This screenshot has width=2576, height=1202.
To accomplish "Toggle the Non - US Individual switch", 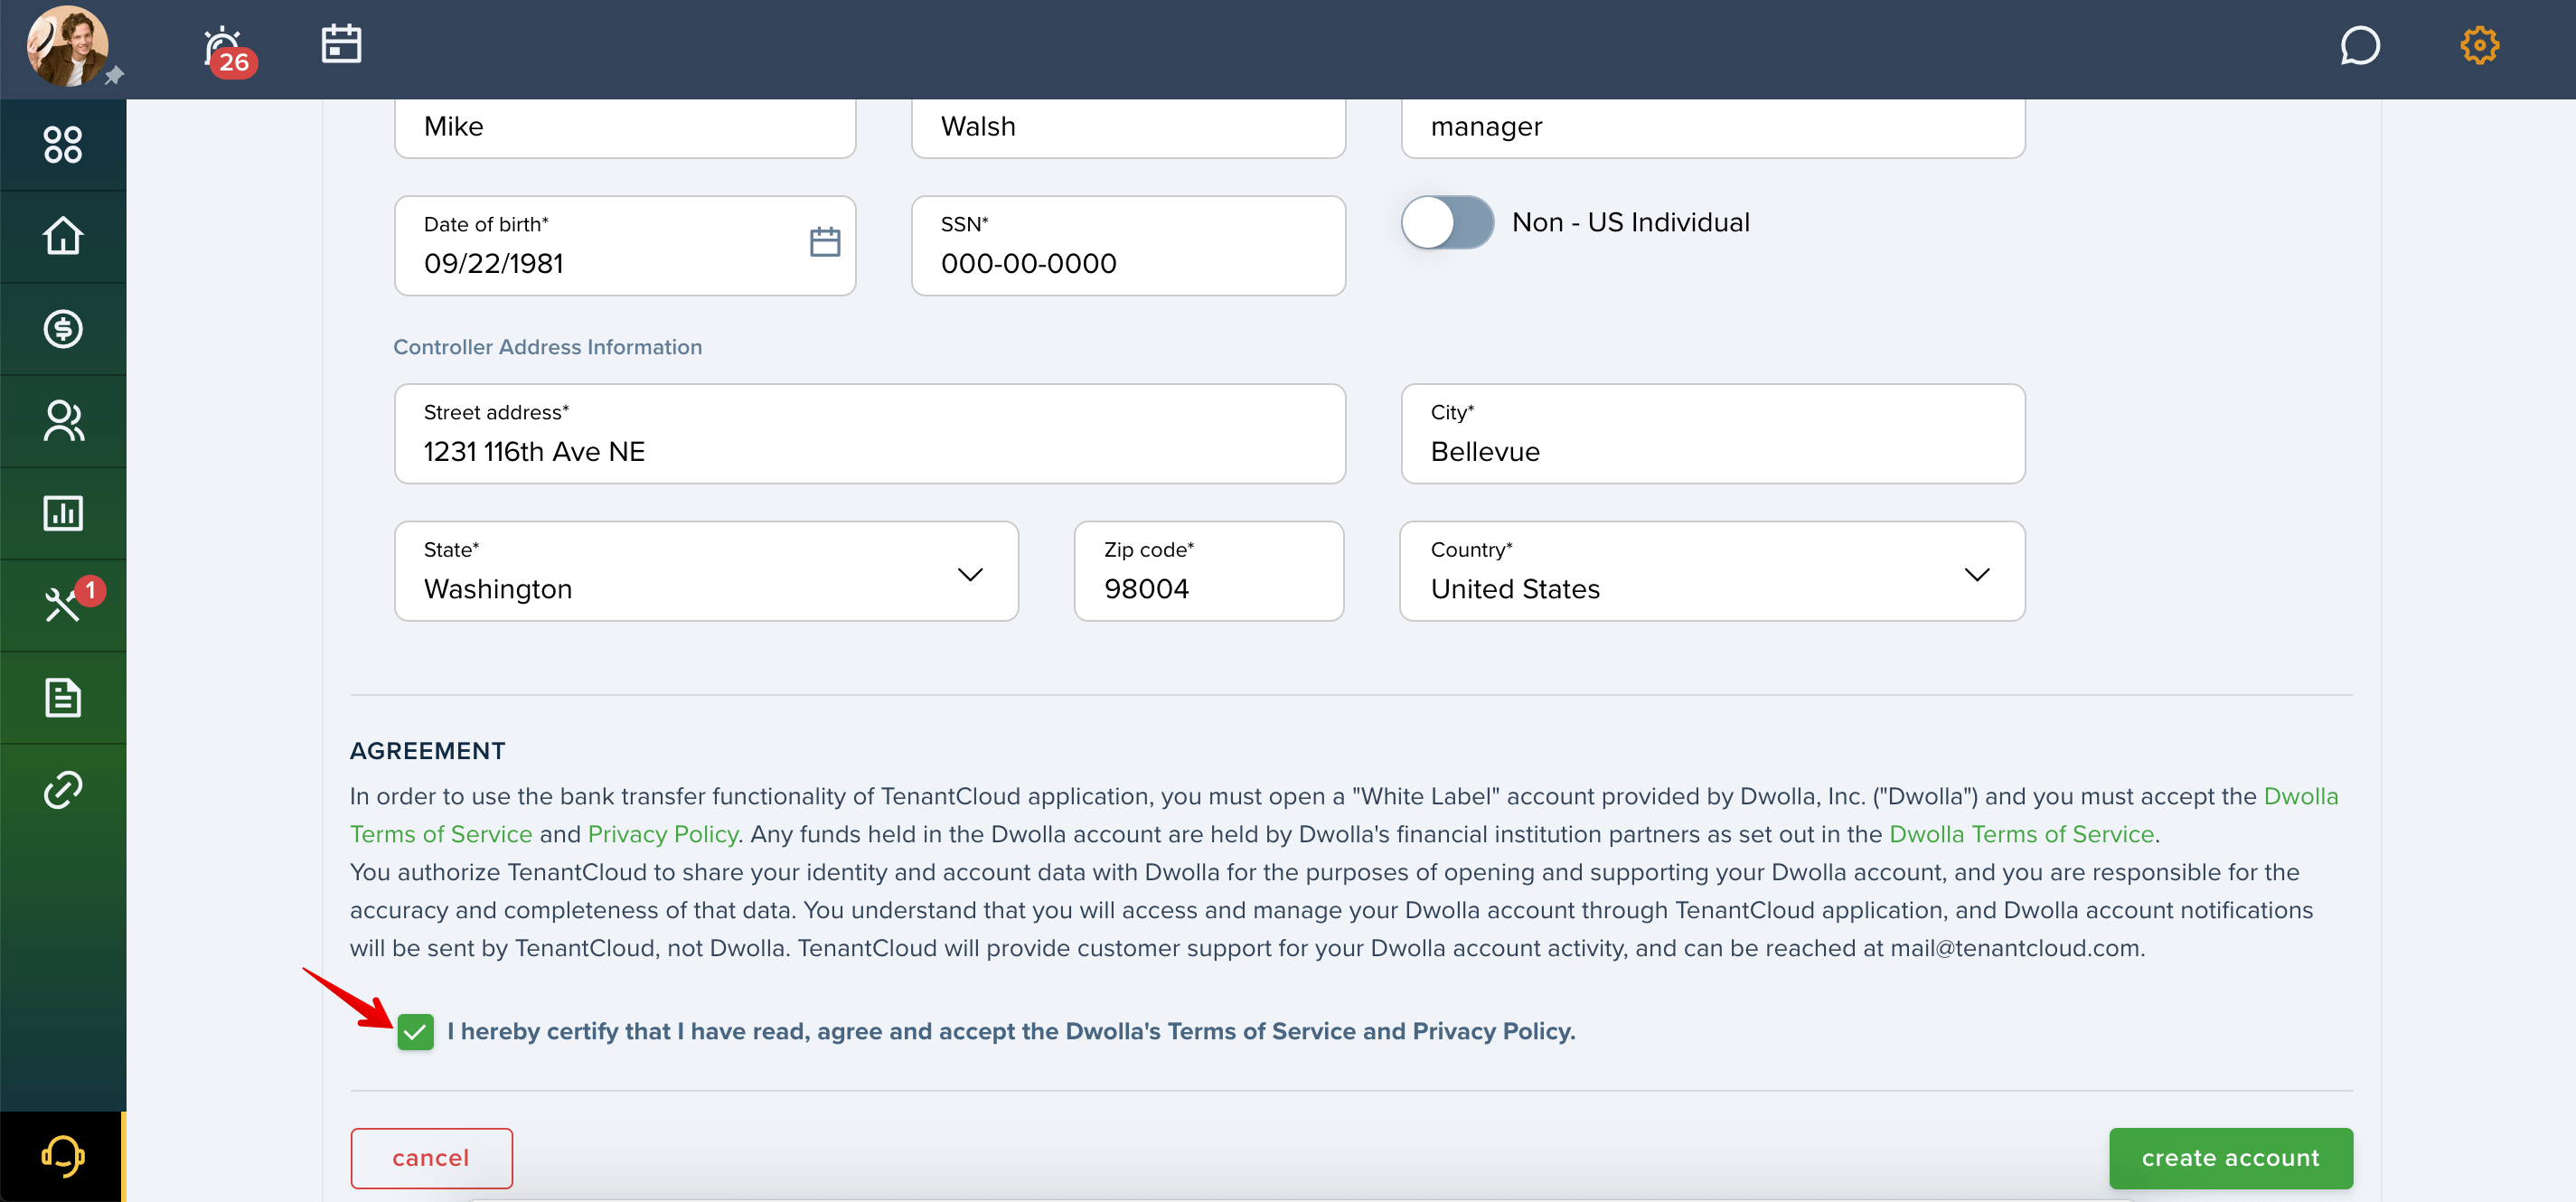I will click(x=1446, y=222).
